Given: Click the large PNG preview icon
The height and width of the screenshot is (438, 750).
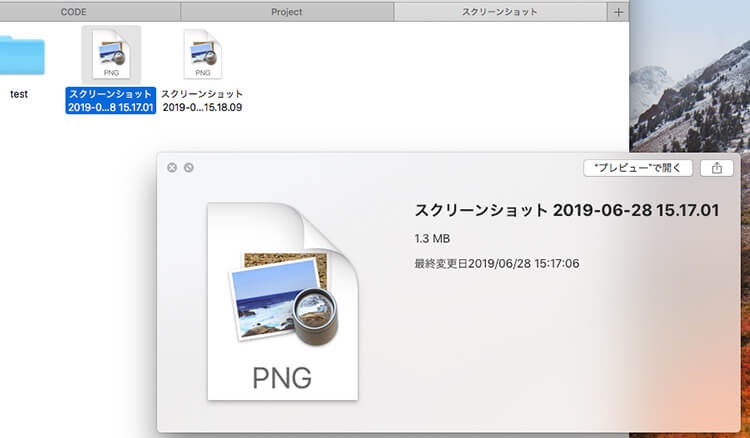Looking at the screenshot, I should coord(282,302).
